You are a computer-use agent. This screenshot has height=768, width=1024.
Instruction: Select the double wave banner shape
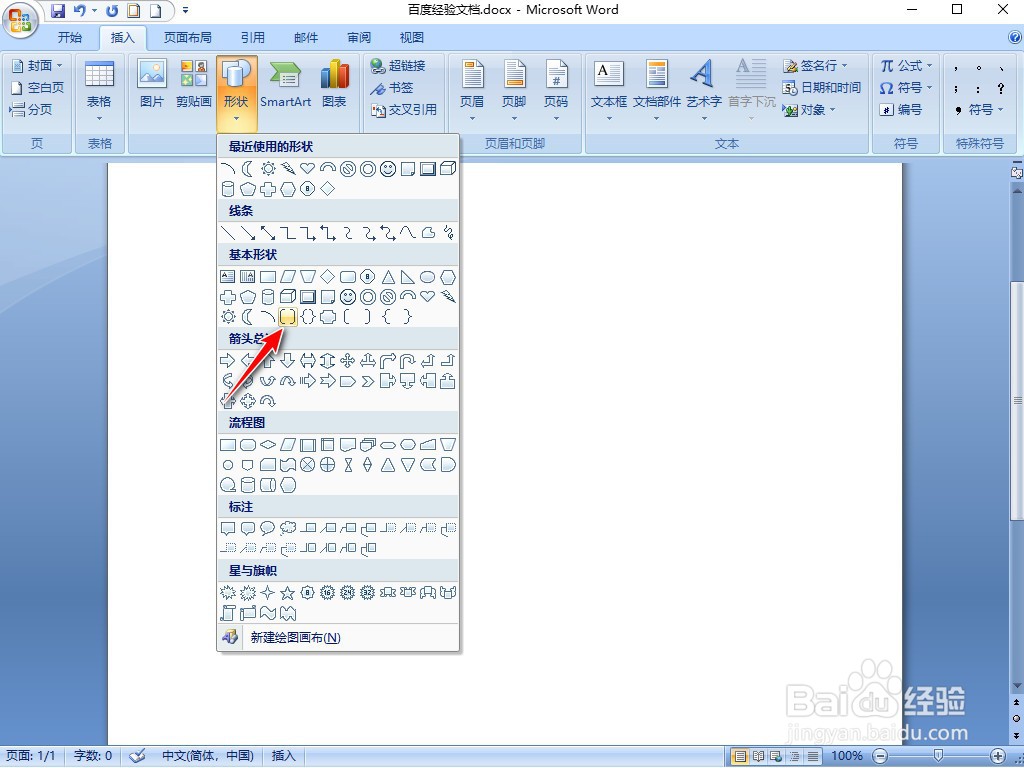(x=287, y=613)
